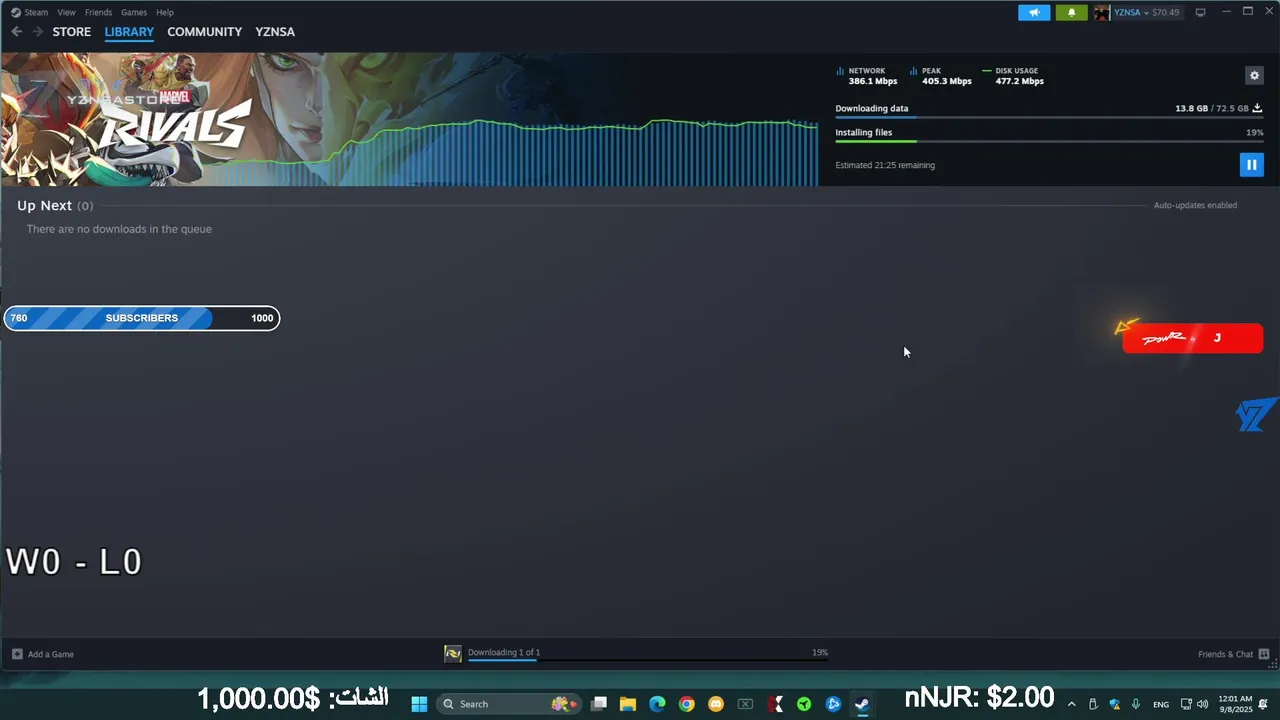Click the Up Next heading
This screenshot has height=720, width=1280.
44,205
